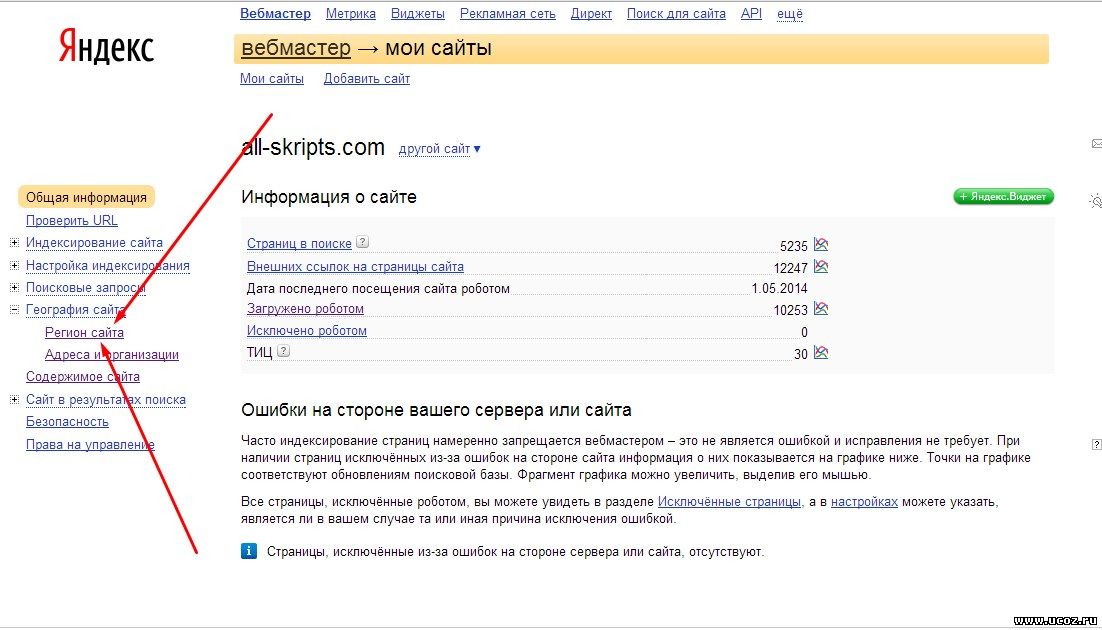Open chart icon for Страниц в поиске
1102x630 pixels.
[821, 245]
